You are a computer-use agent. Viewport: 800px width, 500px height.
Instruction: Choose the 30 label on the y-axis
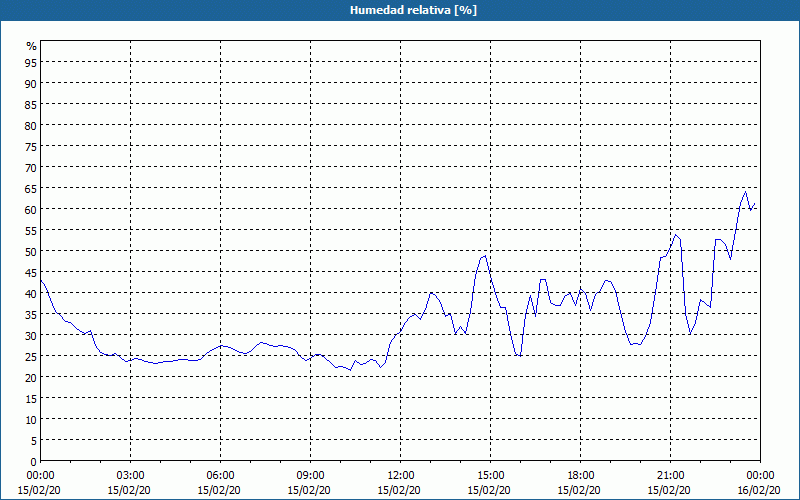tap(31, 335)
